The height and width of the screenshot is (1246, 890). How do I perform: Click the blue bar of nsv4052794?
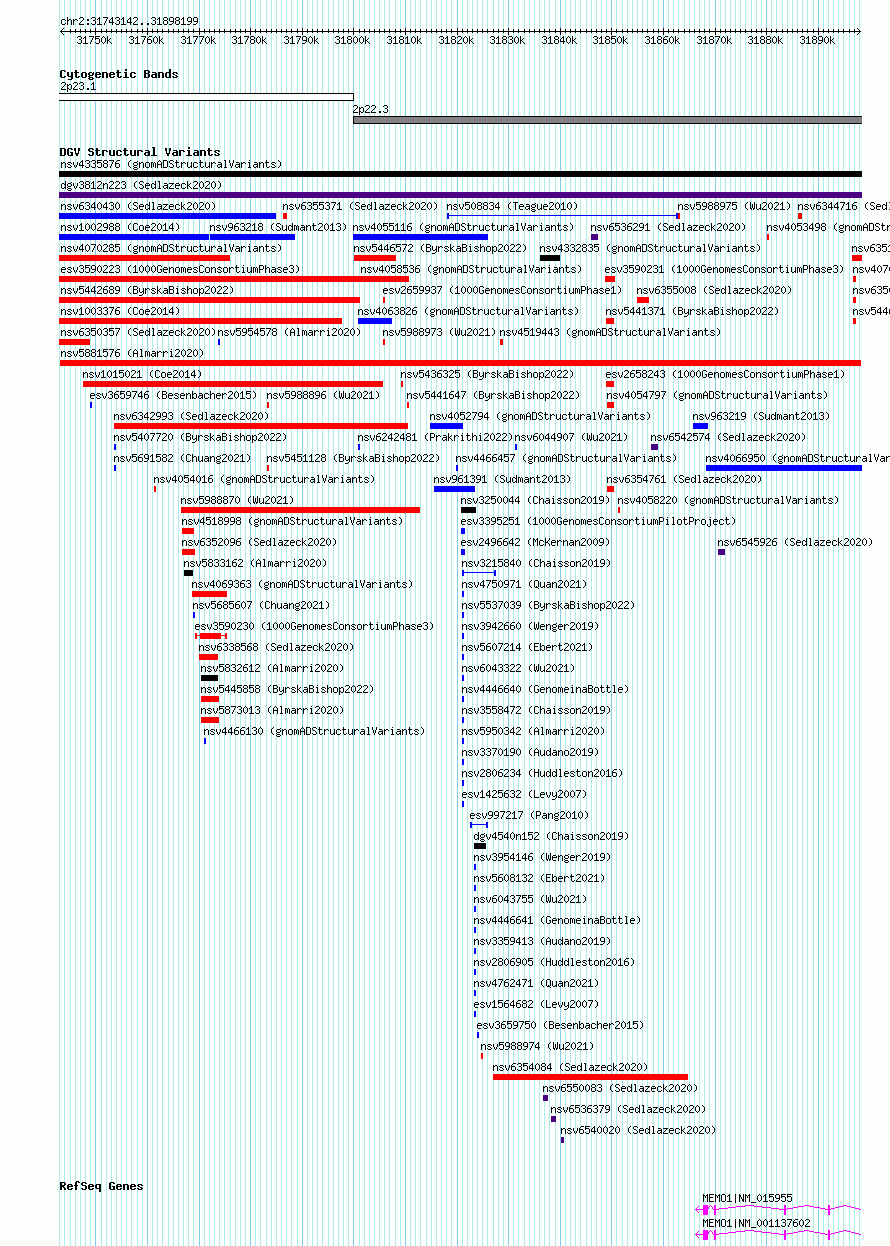[446, 426]
